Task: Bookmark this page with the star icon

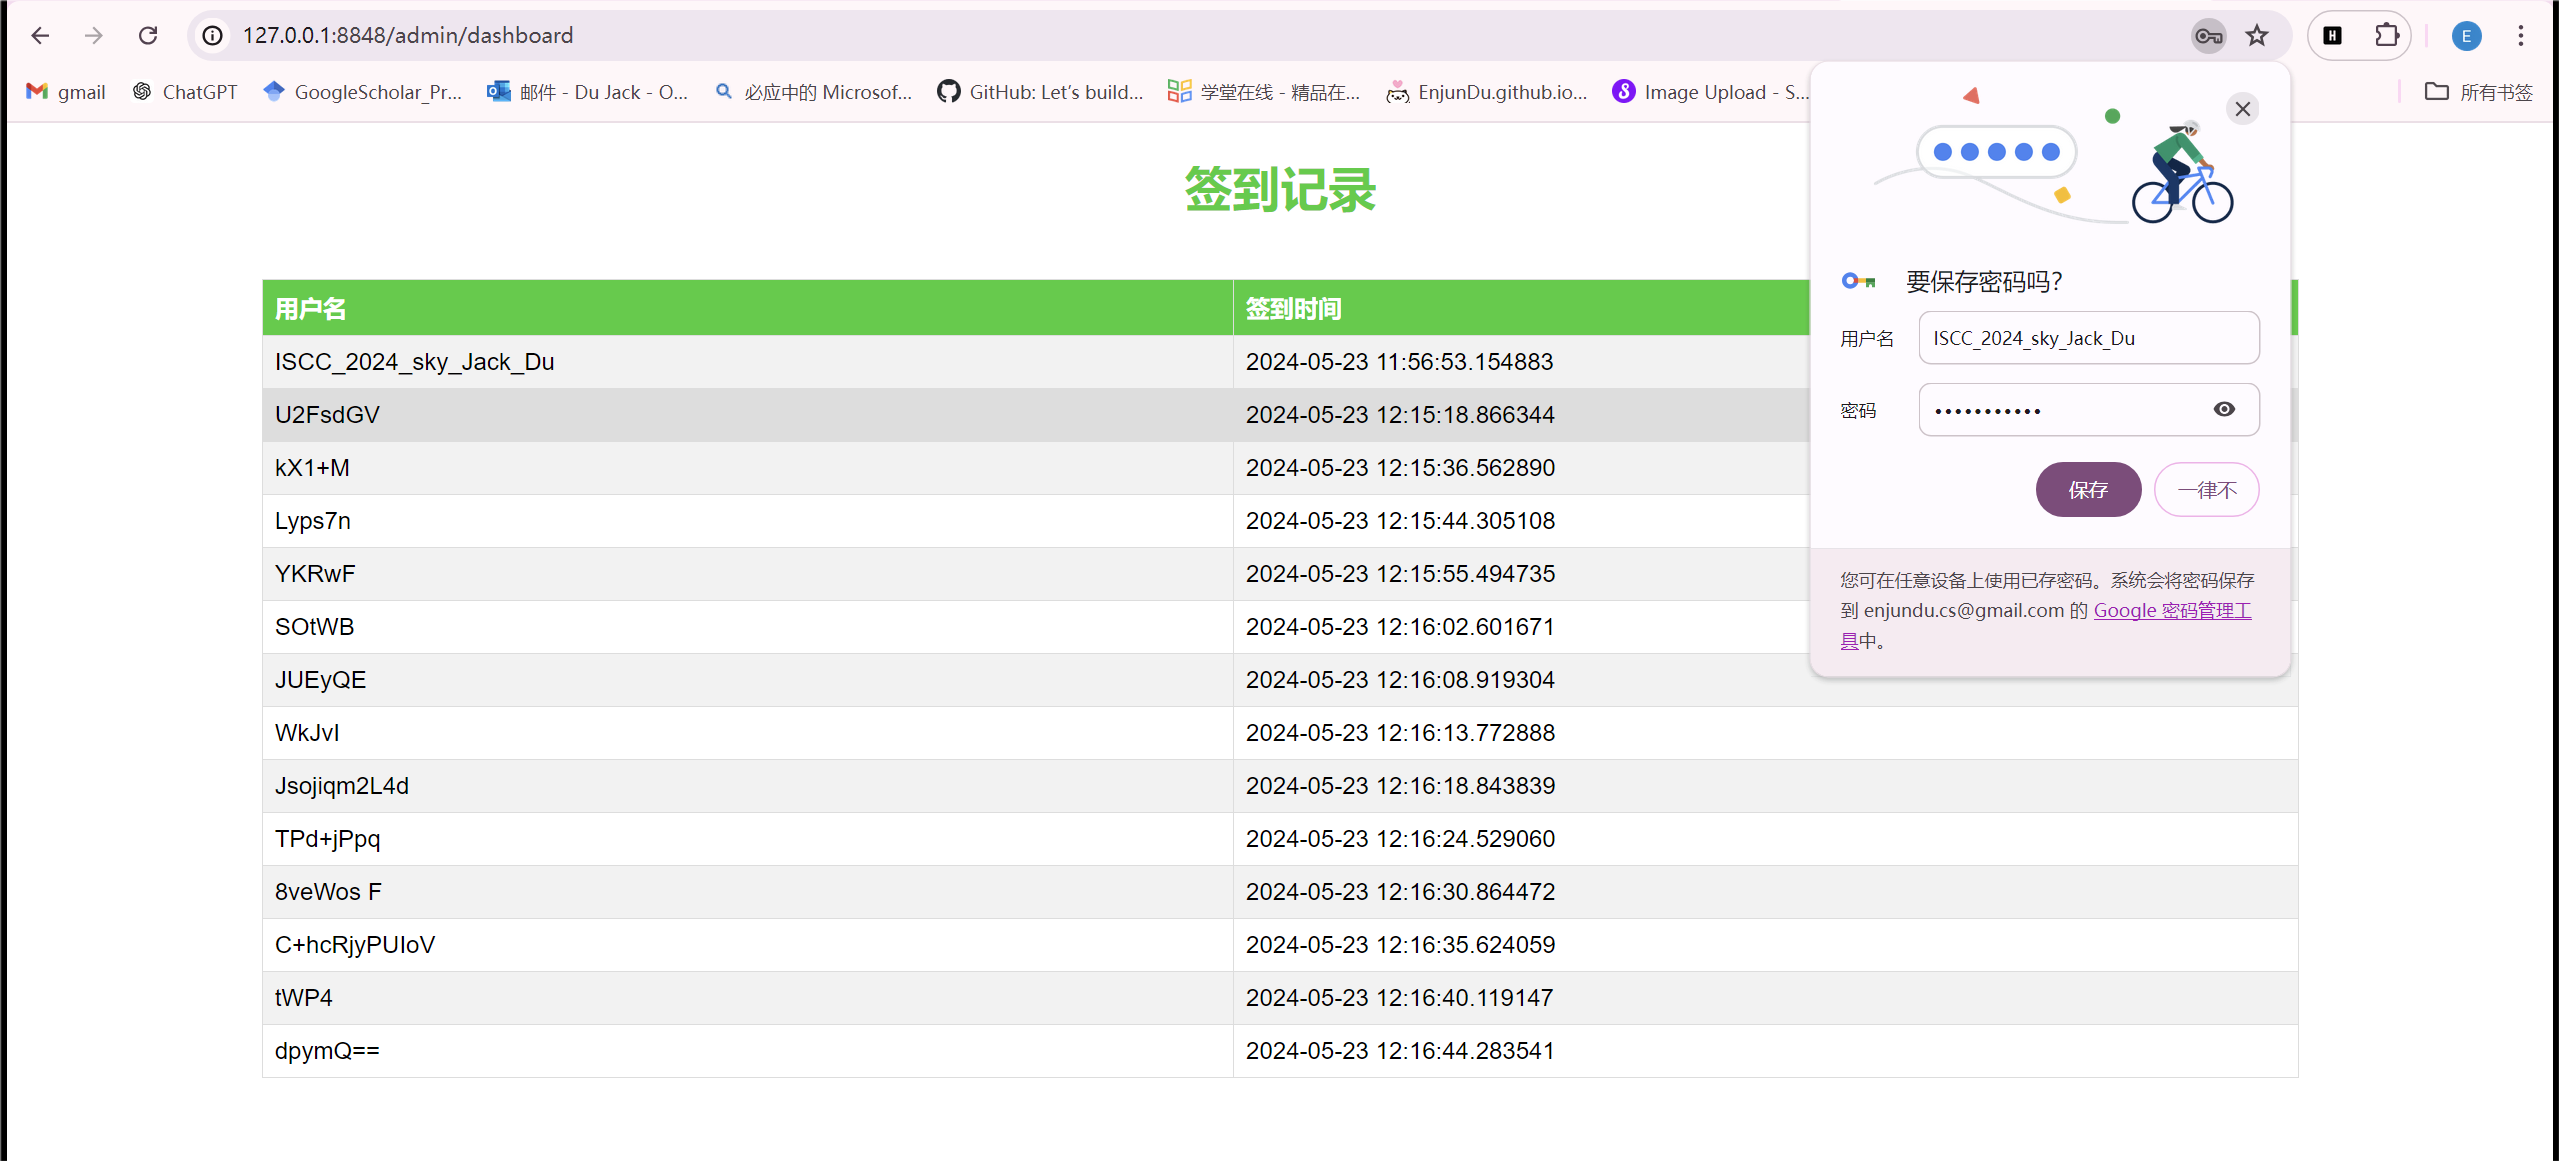Action: click(2255, 35)
